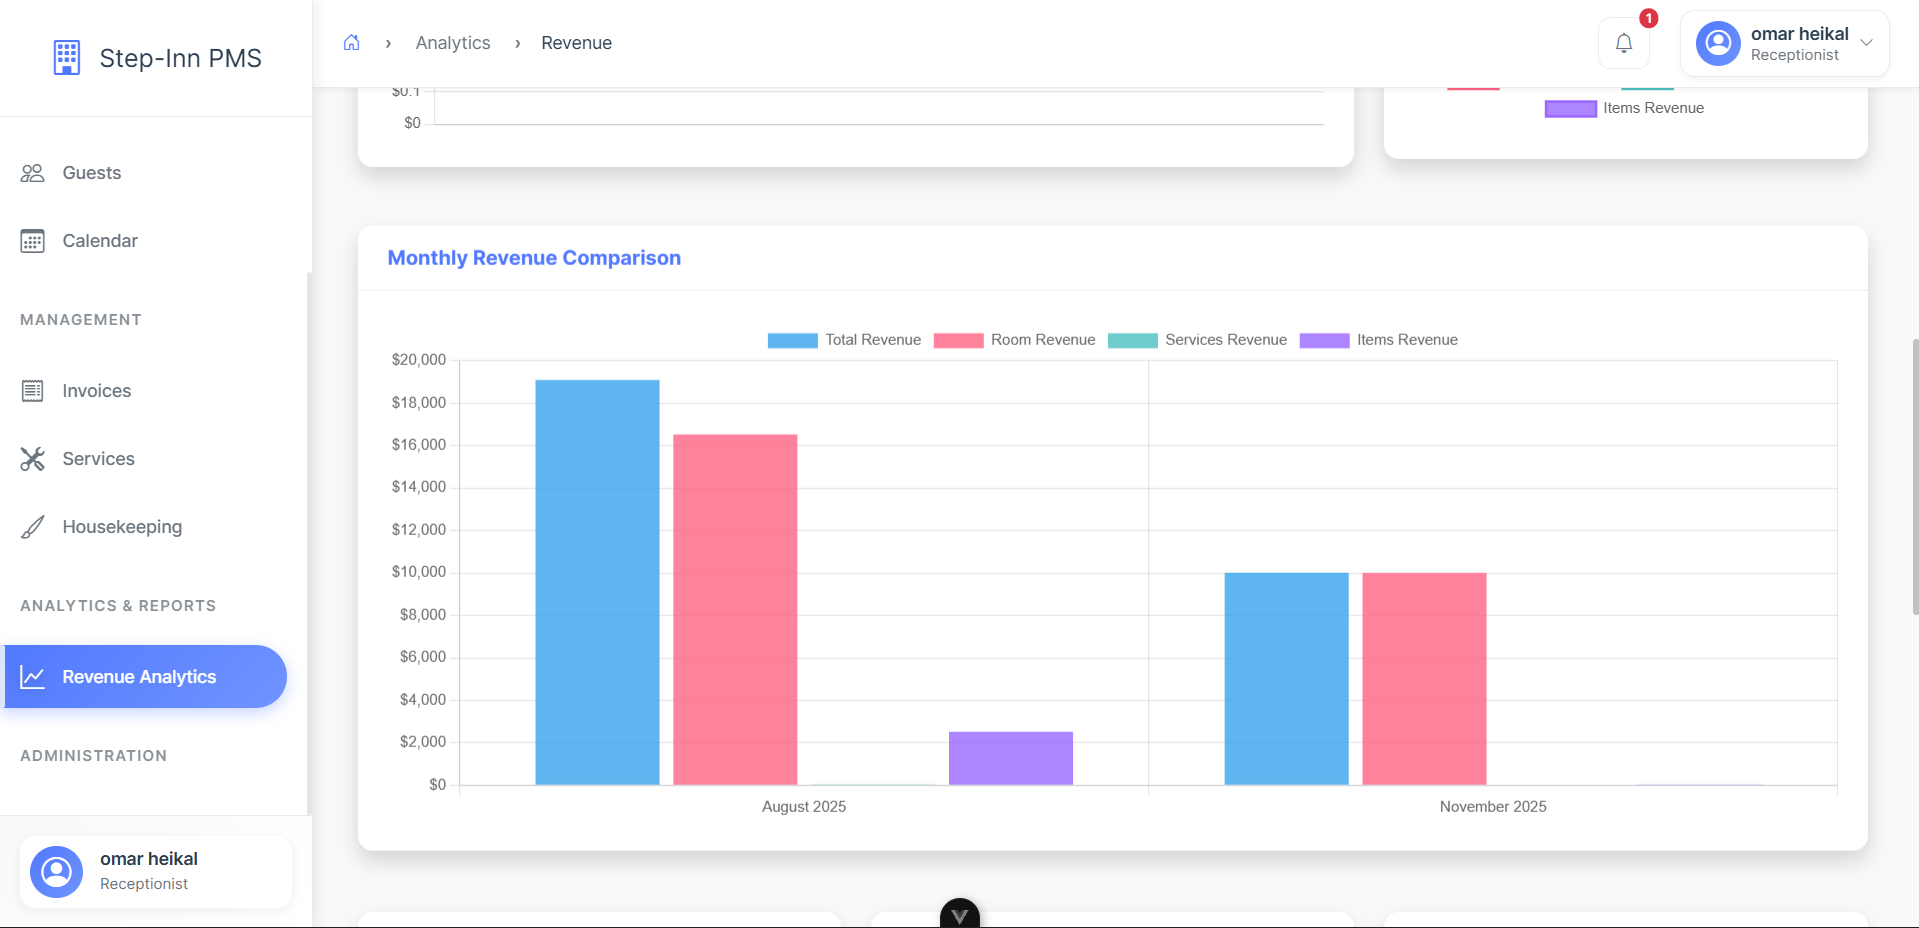Select the Revenue breadcrumb item
The image size is (1919, 928).
[576, 42]
